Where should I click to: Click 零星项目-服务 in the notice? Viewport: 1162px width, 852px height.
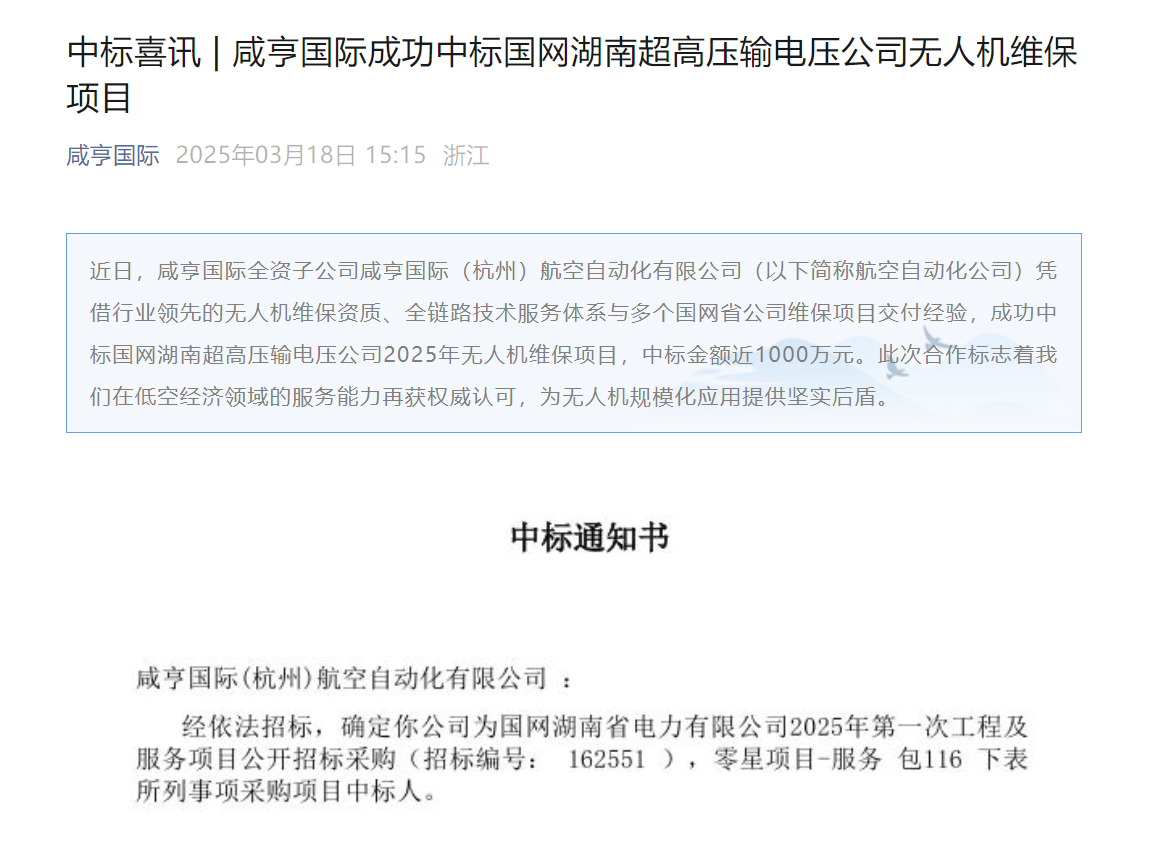[x=797, y=759]
